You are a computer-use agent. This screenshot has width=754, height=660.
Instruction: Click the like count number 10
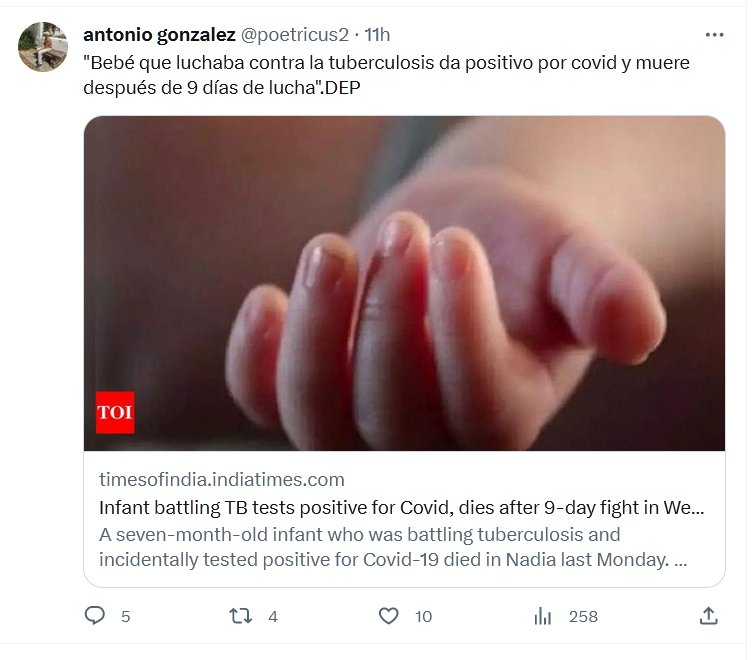[423, 617]
